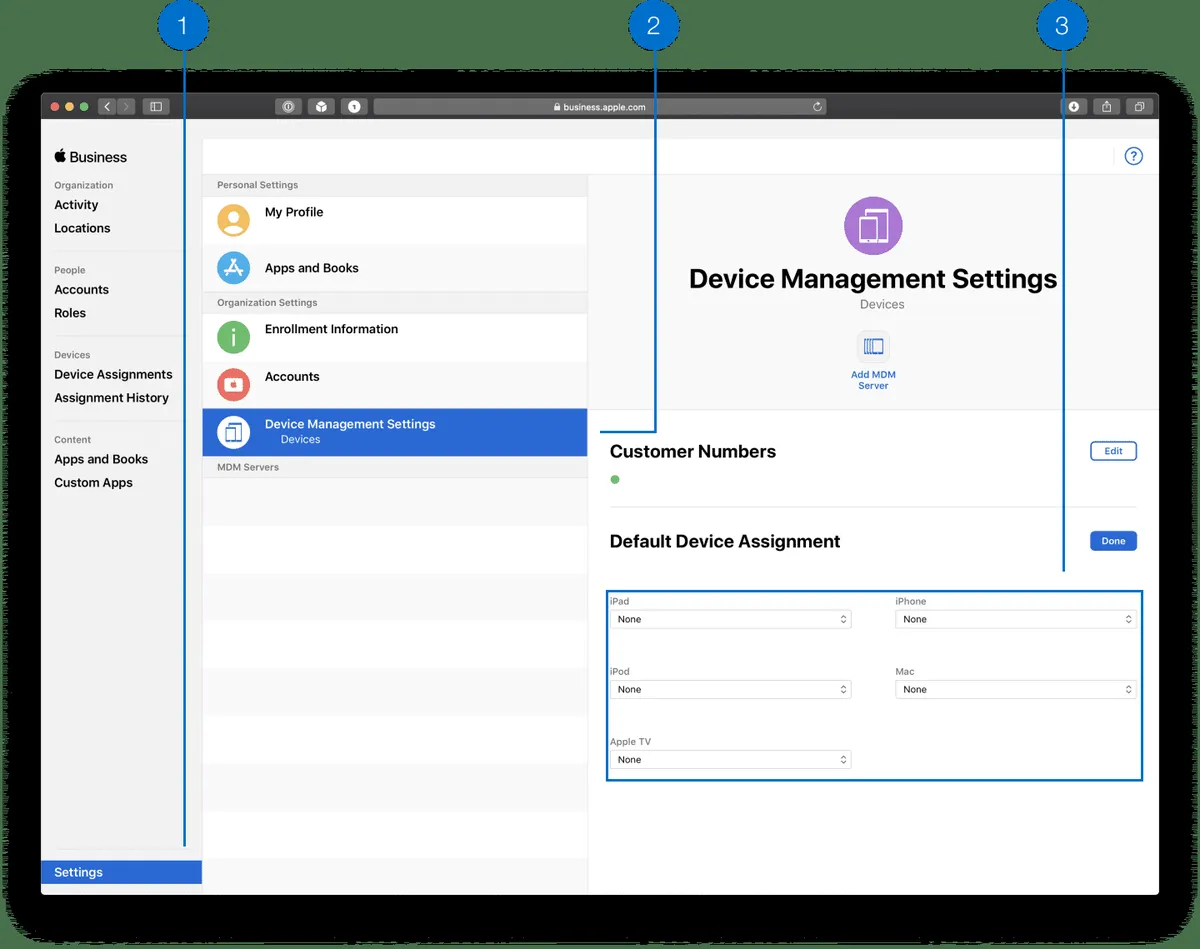Expand the Mac assignment dropdown

[1015, 690]
